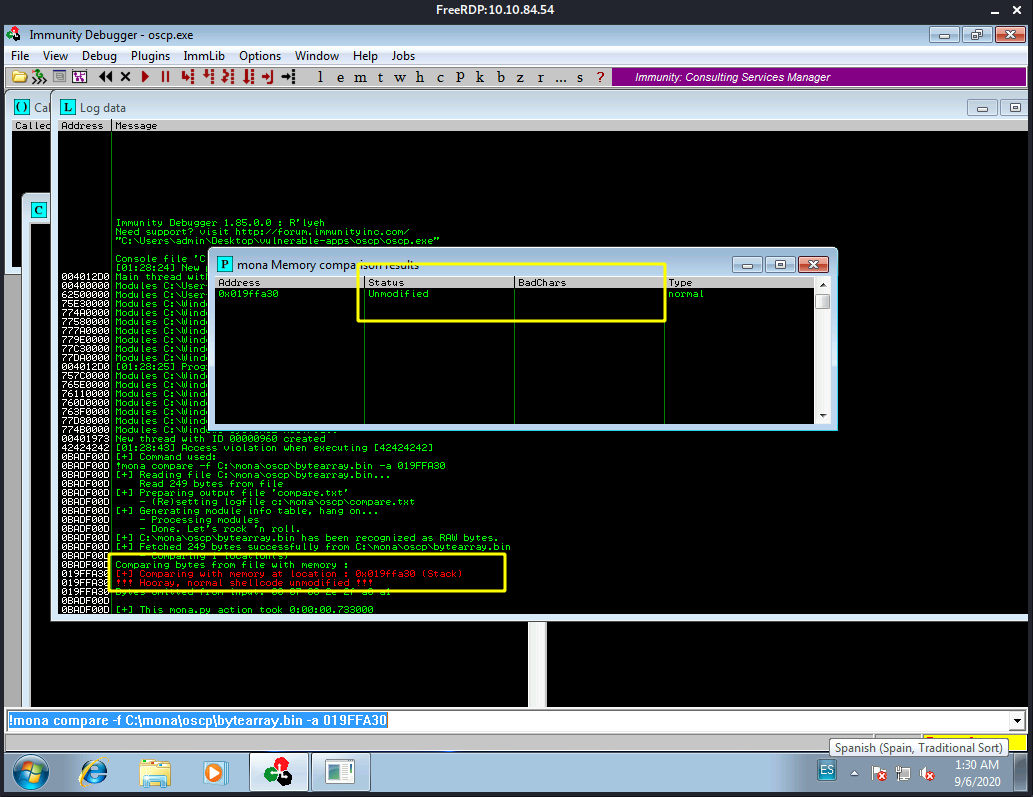This screenshot has width=1033, height=797.
Task: Open the Debug menu
Action: pos(99,56)
